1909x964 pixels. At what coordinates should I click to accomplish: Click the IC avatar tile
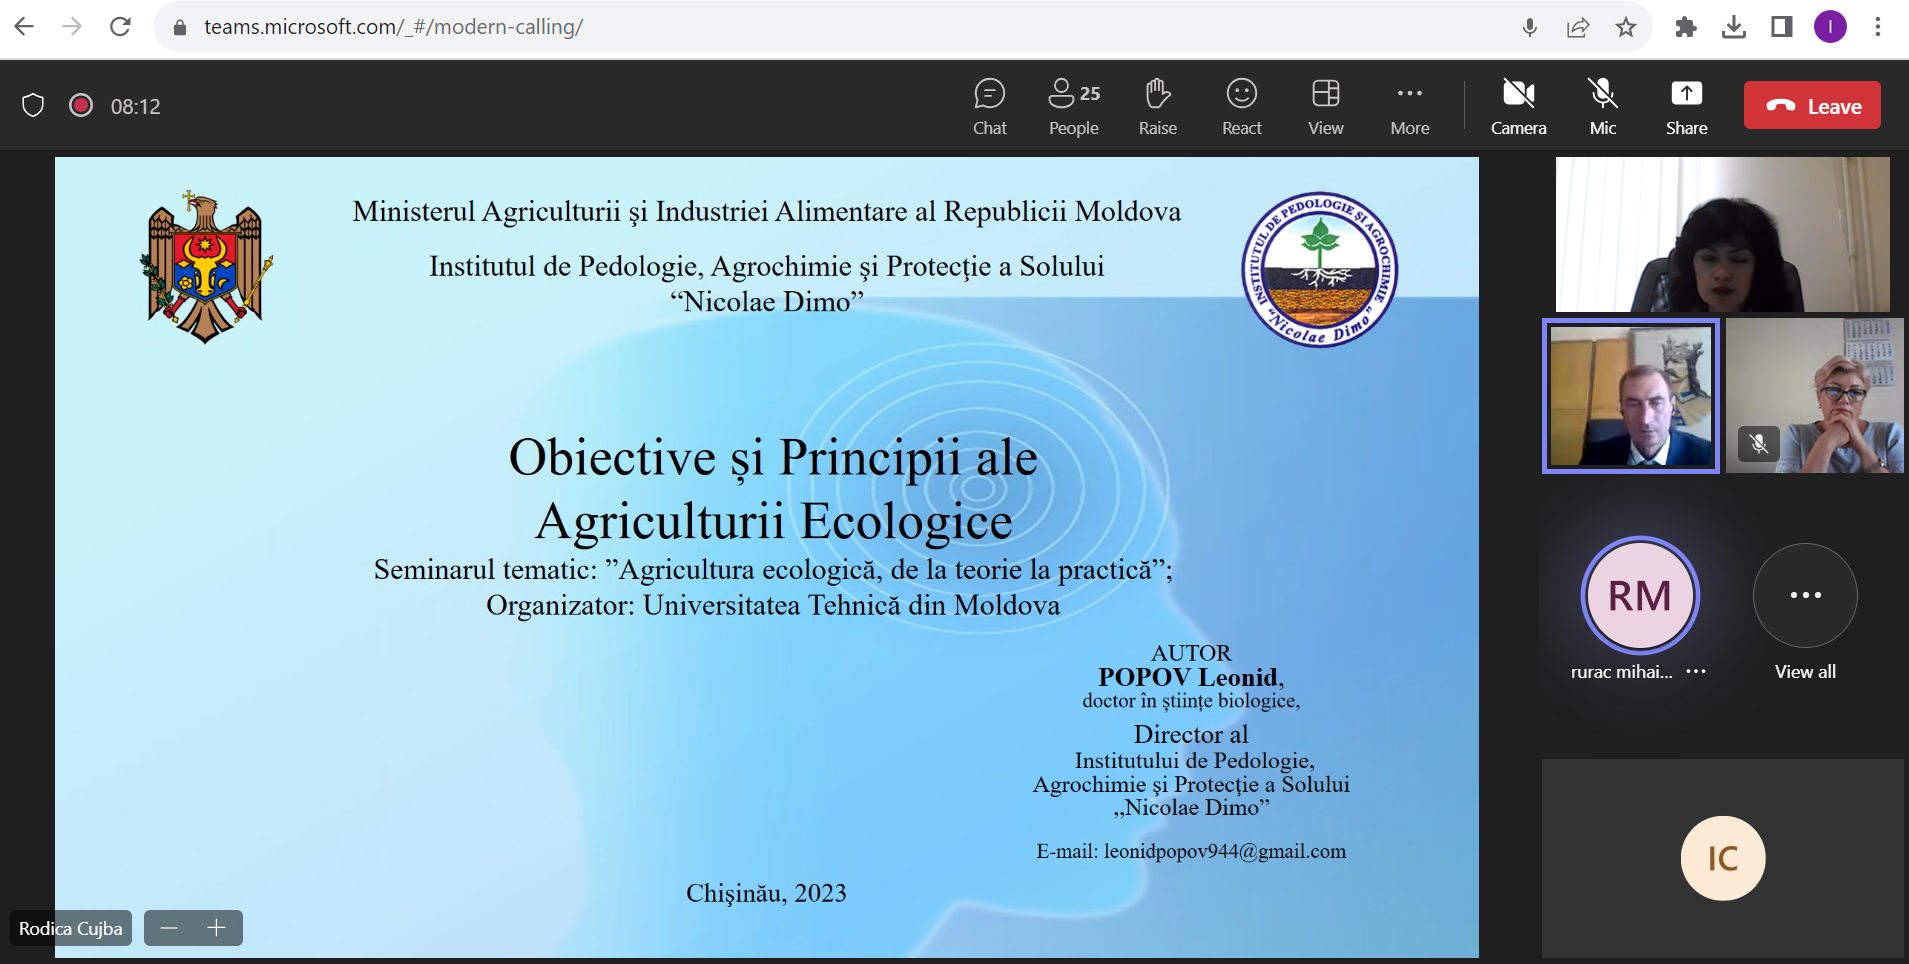1723,858
